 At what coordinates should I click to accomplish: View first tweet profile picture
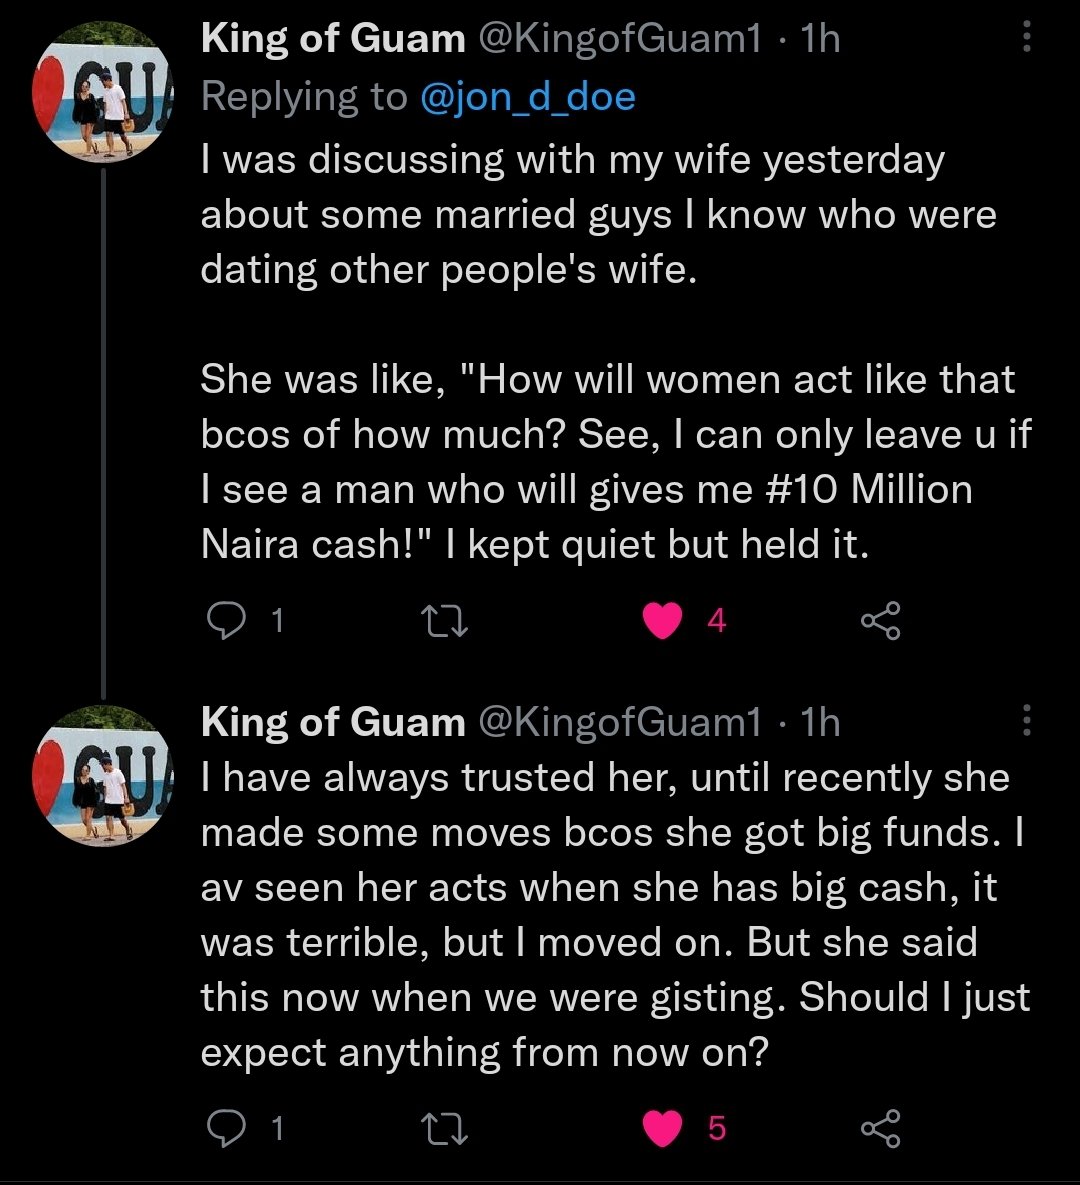[x=104, y=91]
